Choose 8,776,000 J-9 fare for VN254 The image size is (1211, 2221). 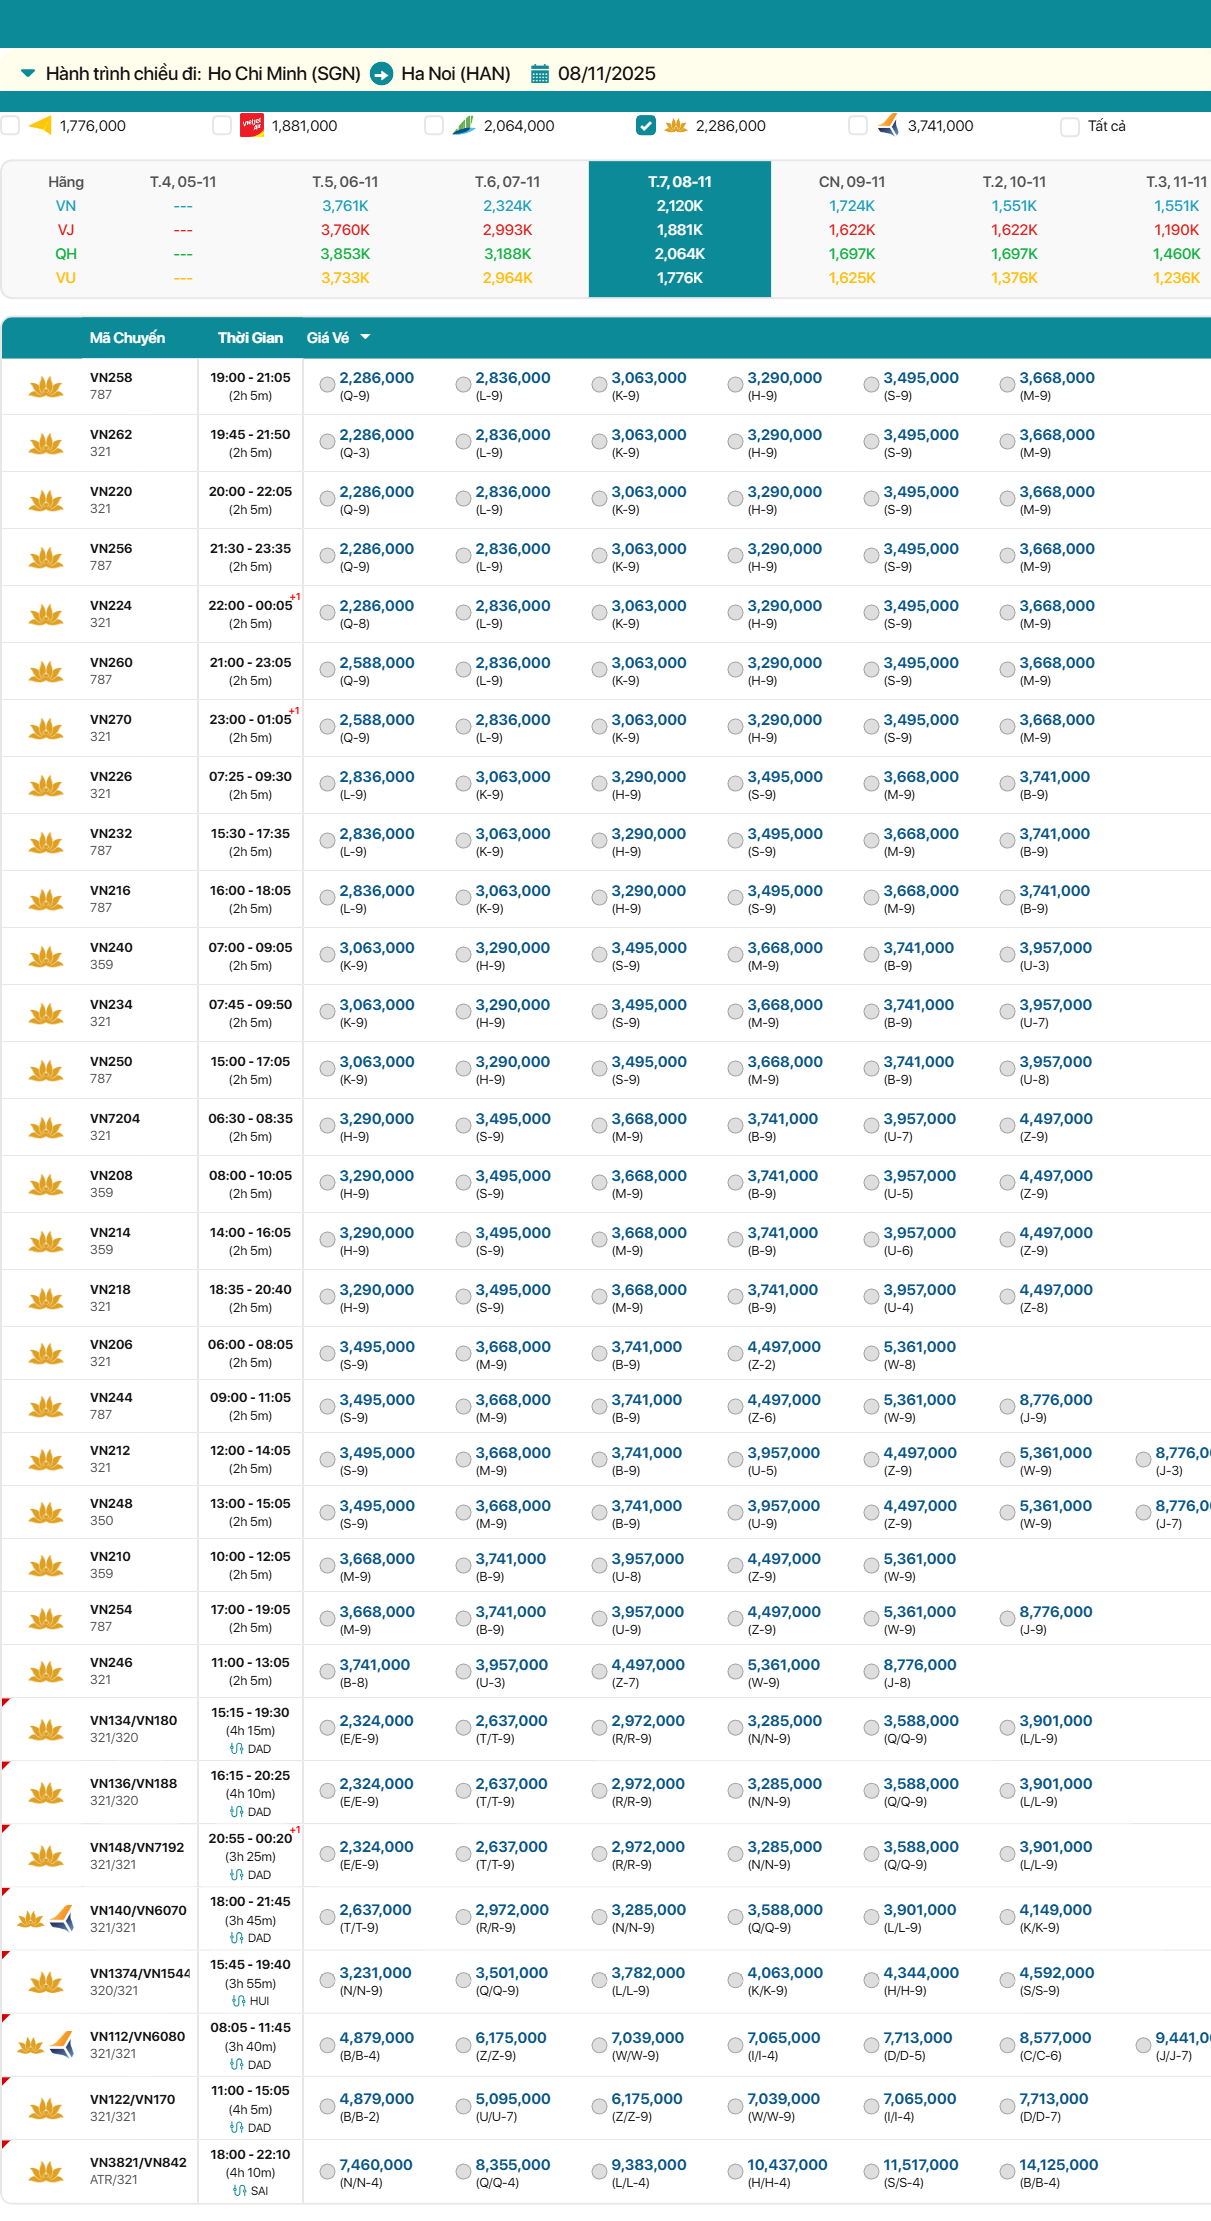(1007, 1619)
